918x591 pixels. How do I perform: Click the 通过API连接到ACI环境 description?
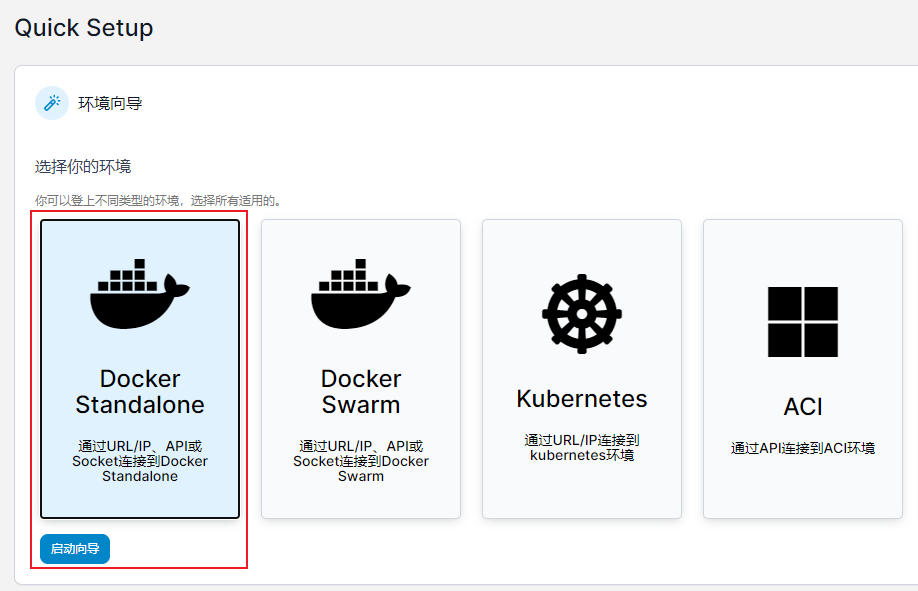click(803, 448)
